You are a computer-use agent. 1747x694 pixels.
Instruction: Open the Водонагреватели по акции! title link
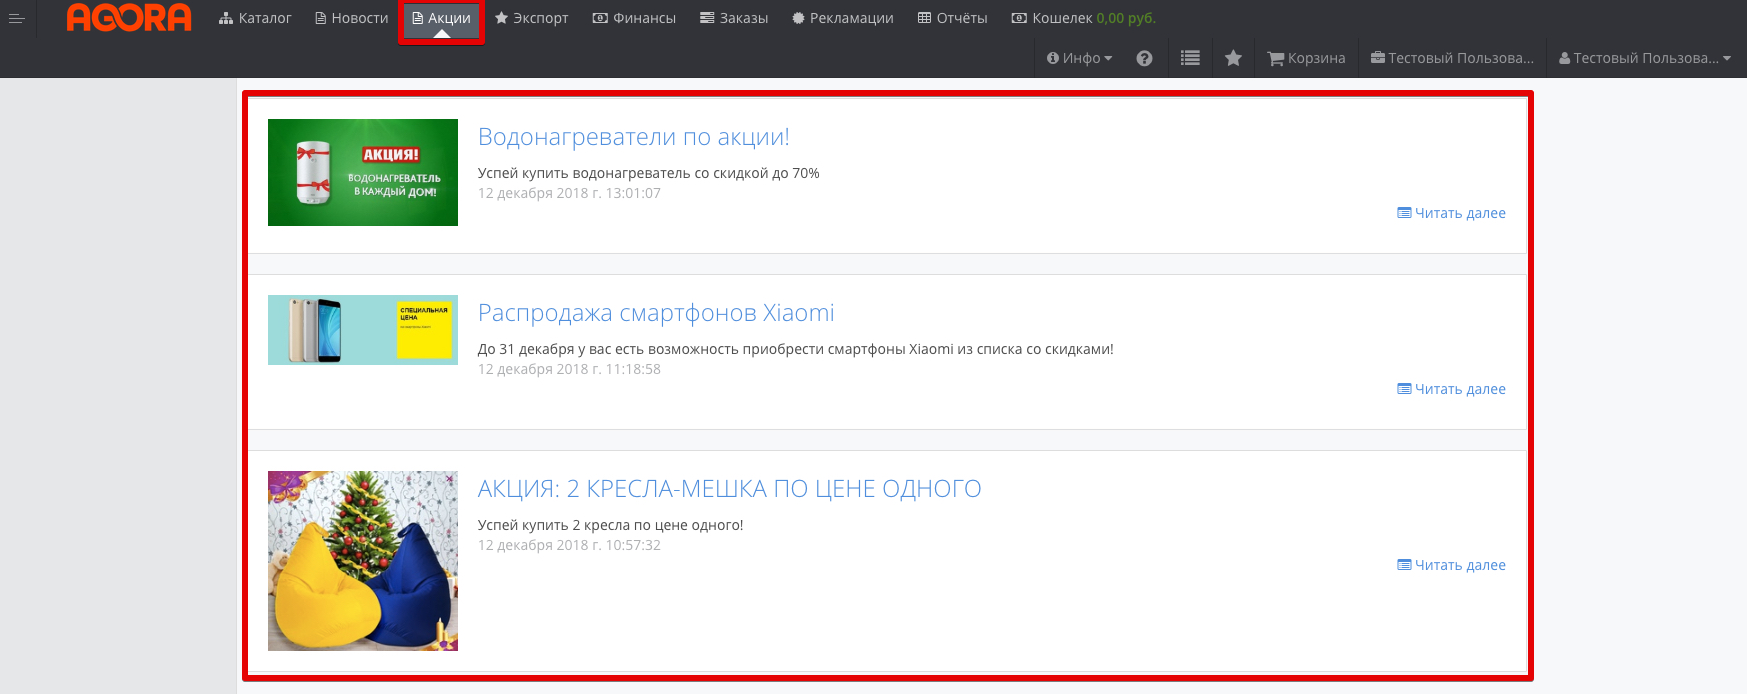click(633, 137)
